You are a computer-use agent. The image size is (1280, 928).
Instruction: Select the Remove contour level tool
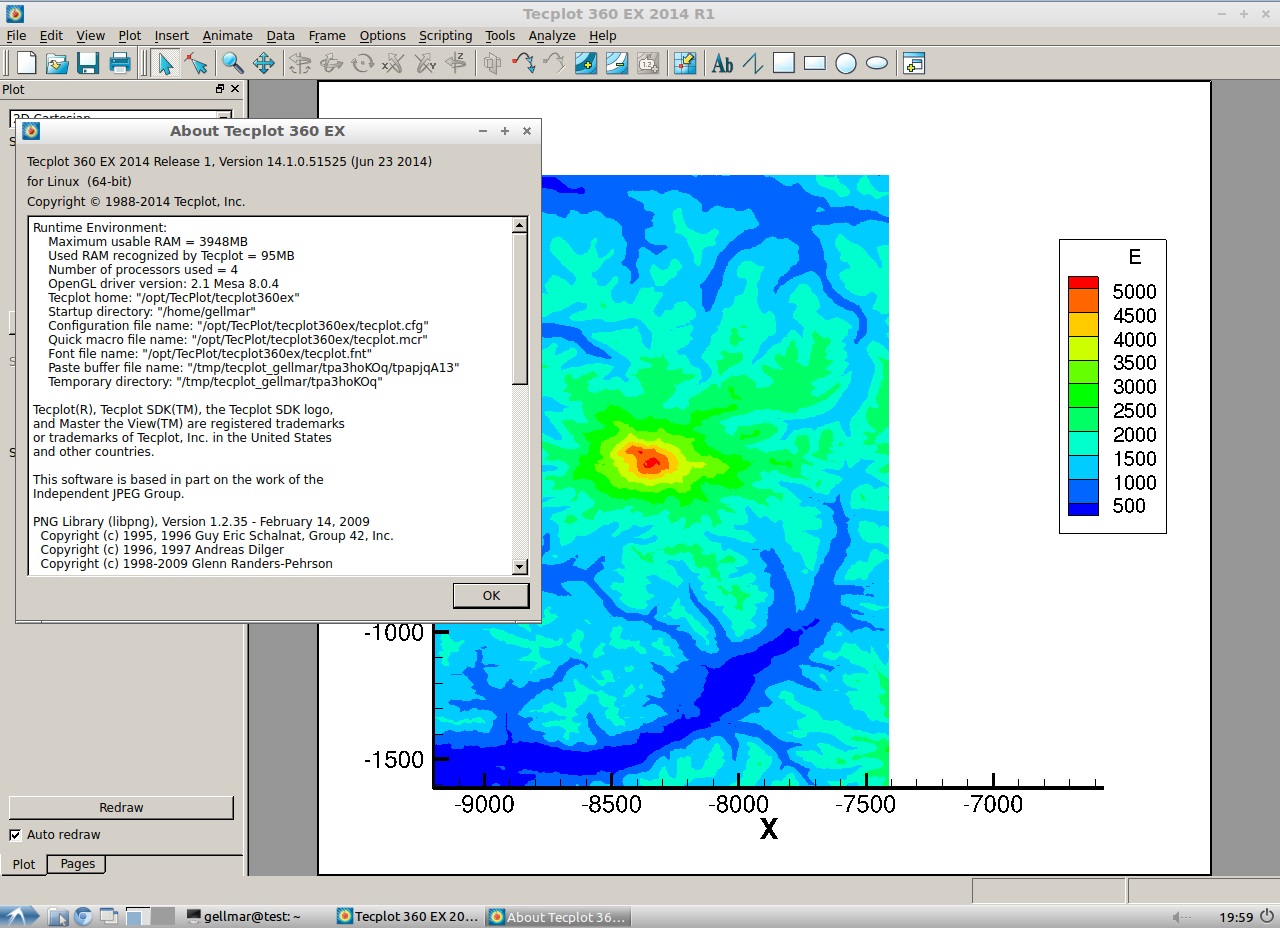point(617,63)
